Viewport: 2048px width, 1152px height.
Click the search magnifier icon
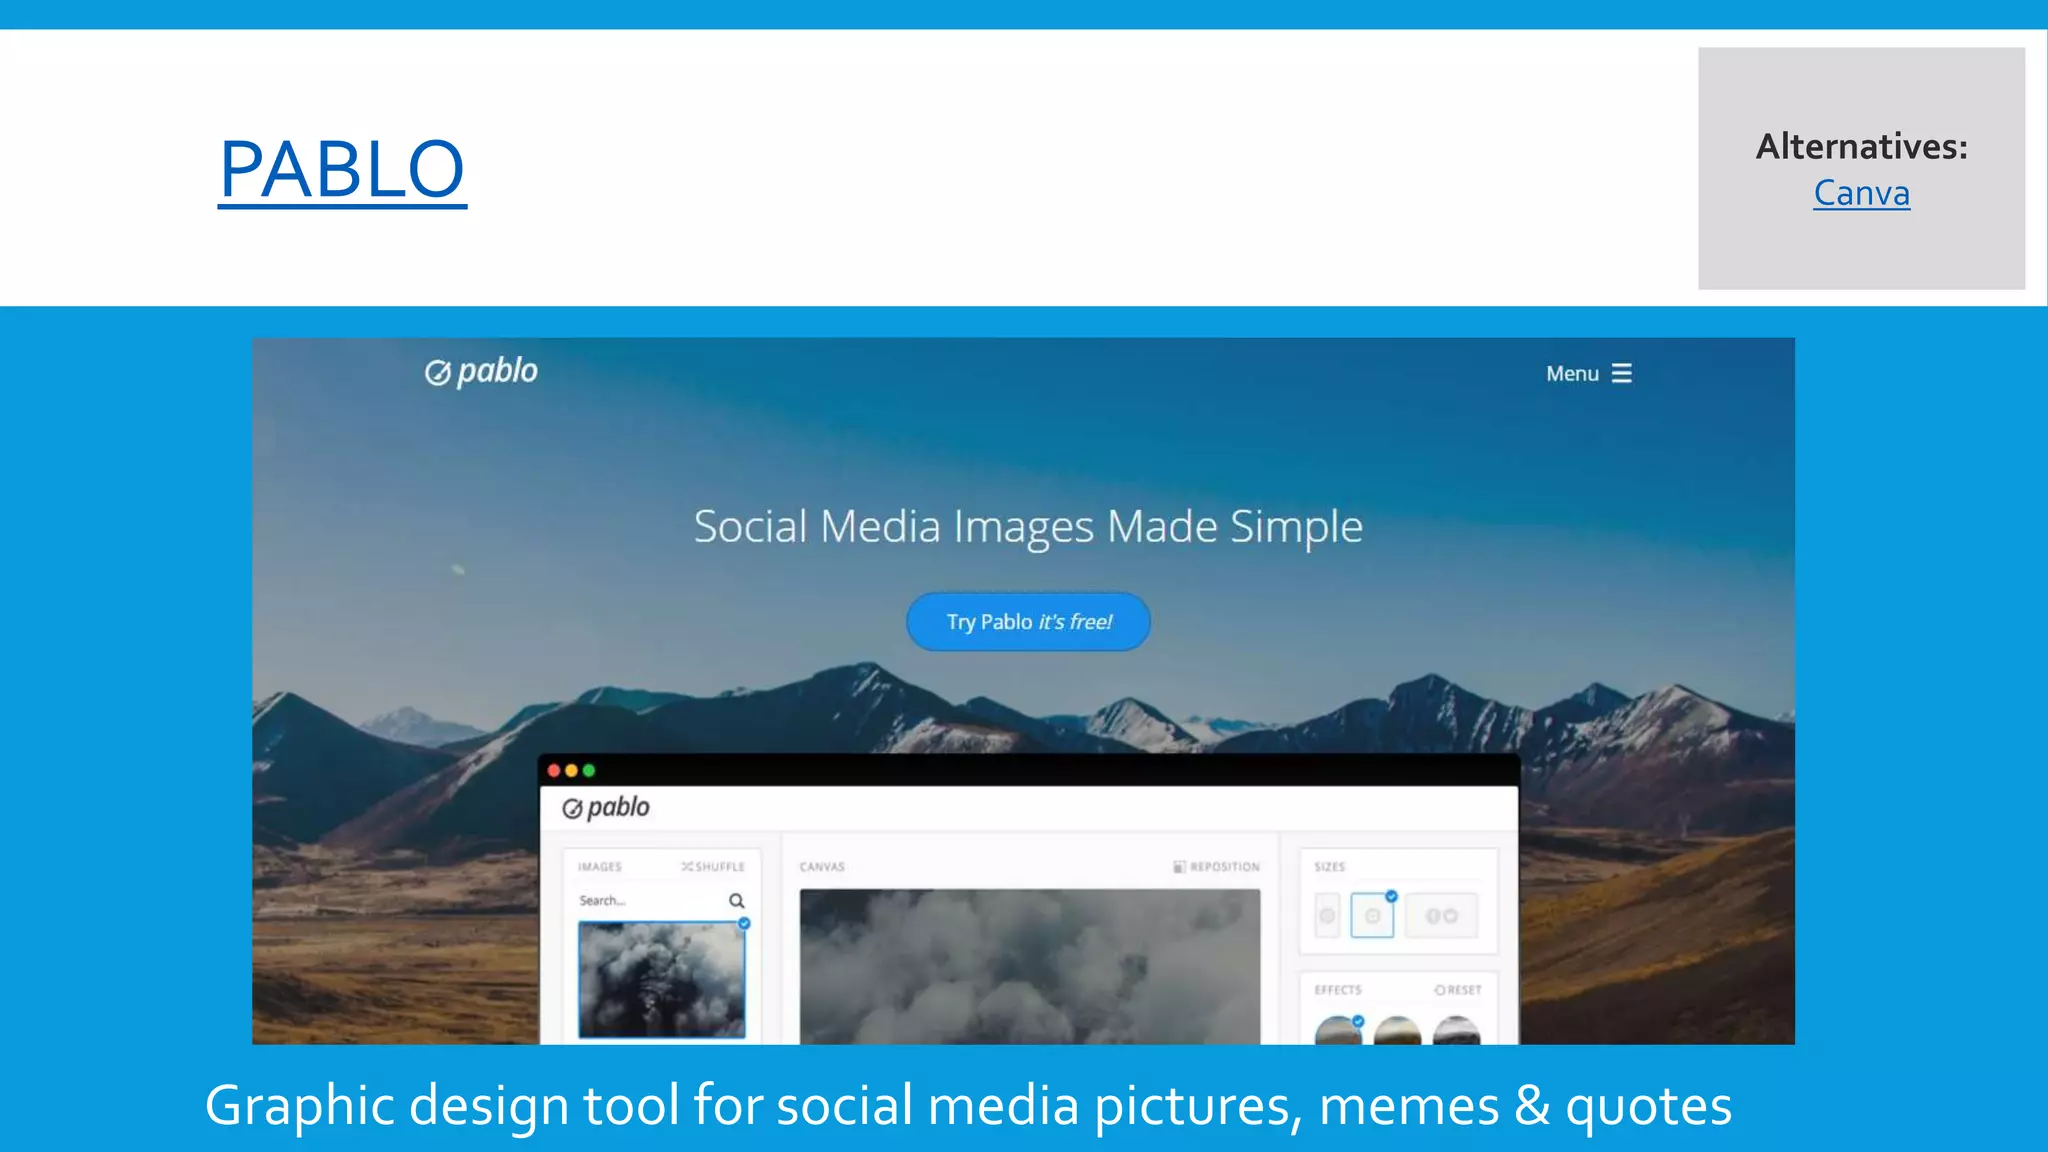click(737, 901)
